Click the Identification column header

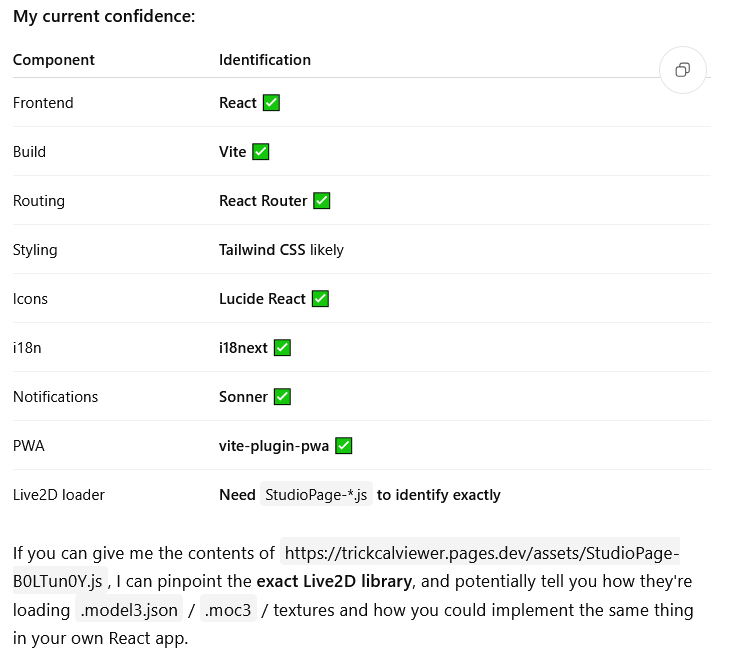tap(265, 60)
